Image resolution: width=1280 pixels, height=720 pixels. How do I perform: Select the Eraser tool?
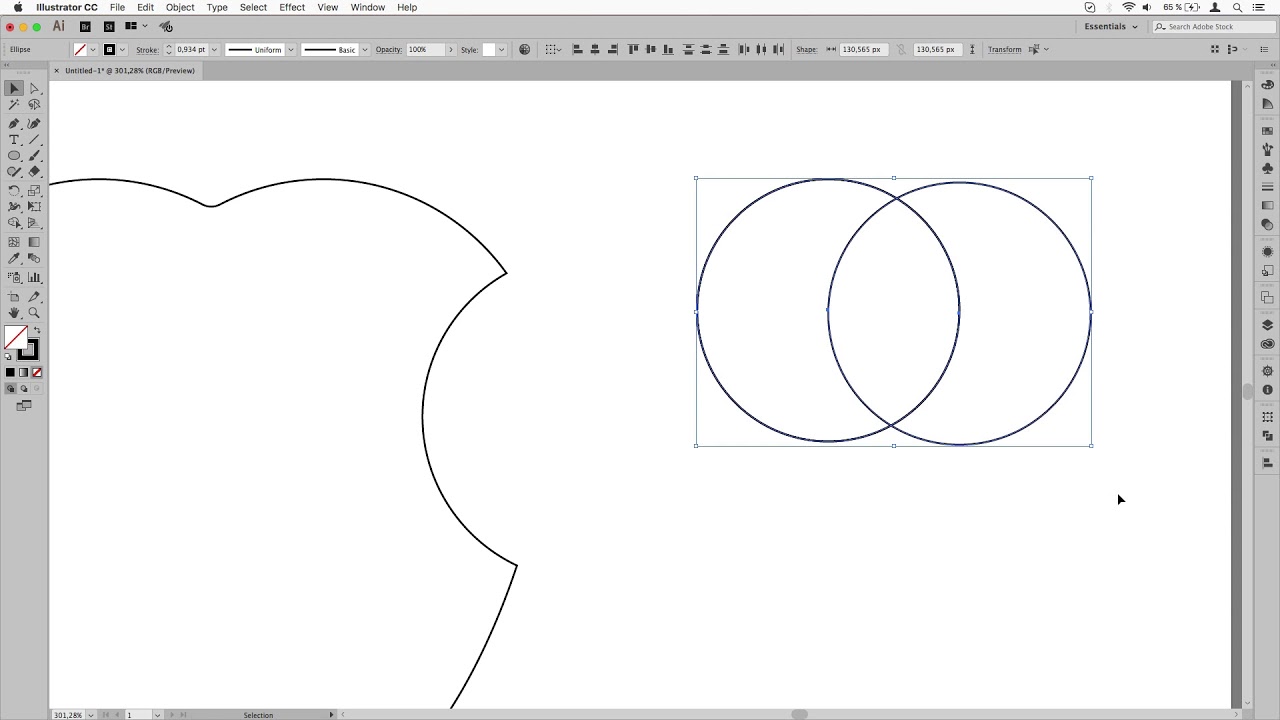tap(34, 172)
